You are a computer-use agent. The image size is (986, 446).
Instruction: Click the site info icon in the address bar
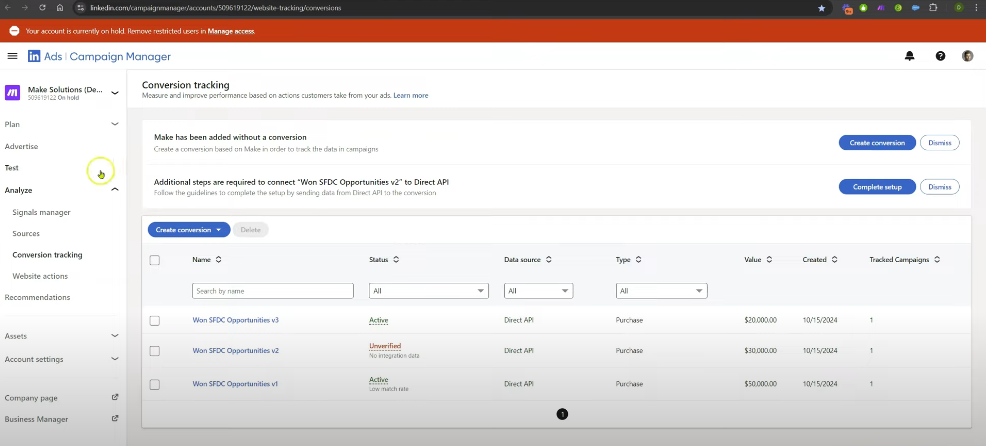coord(79,8)
